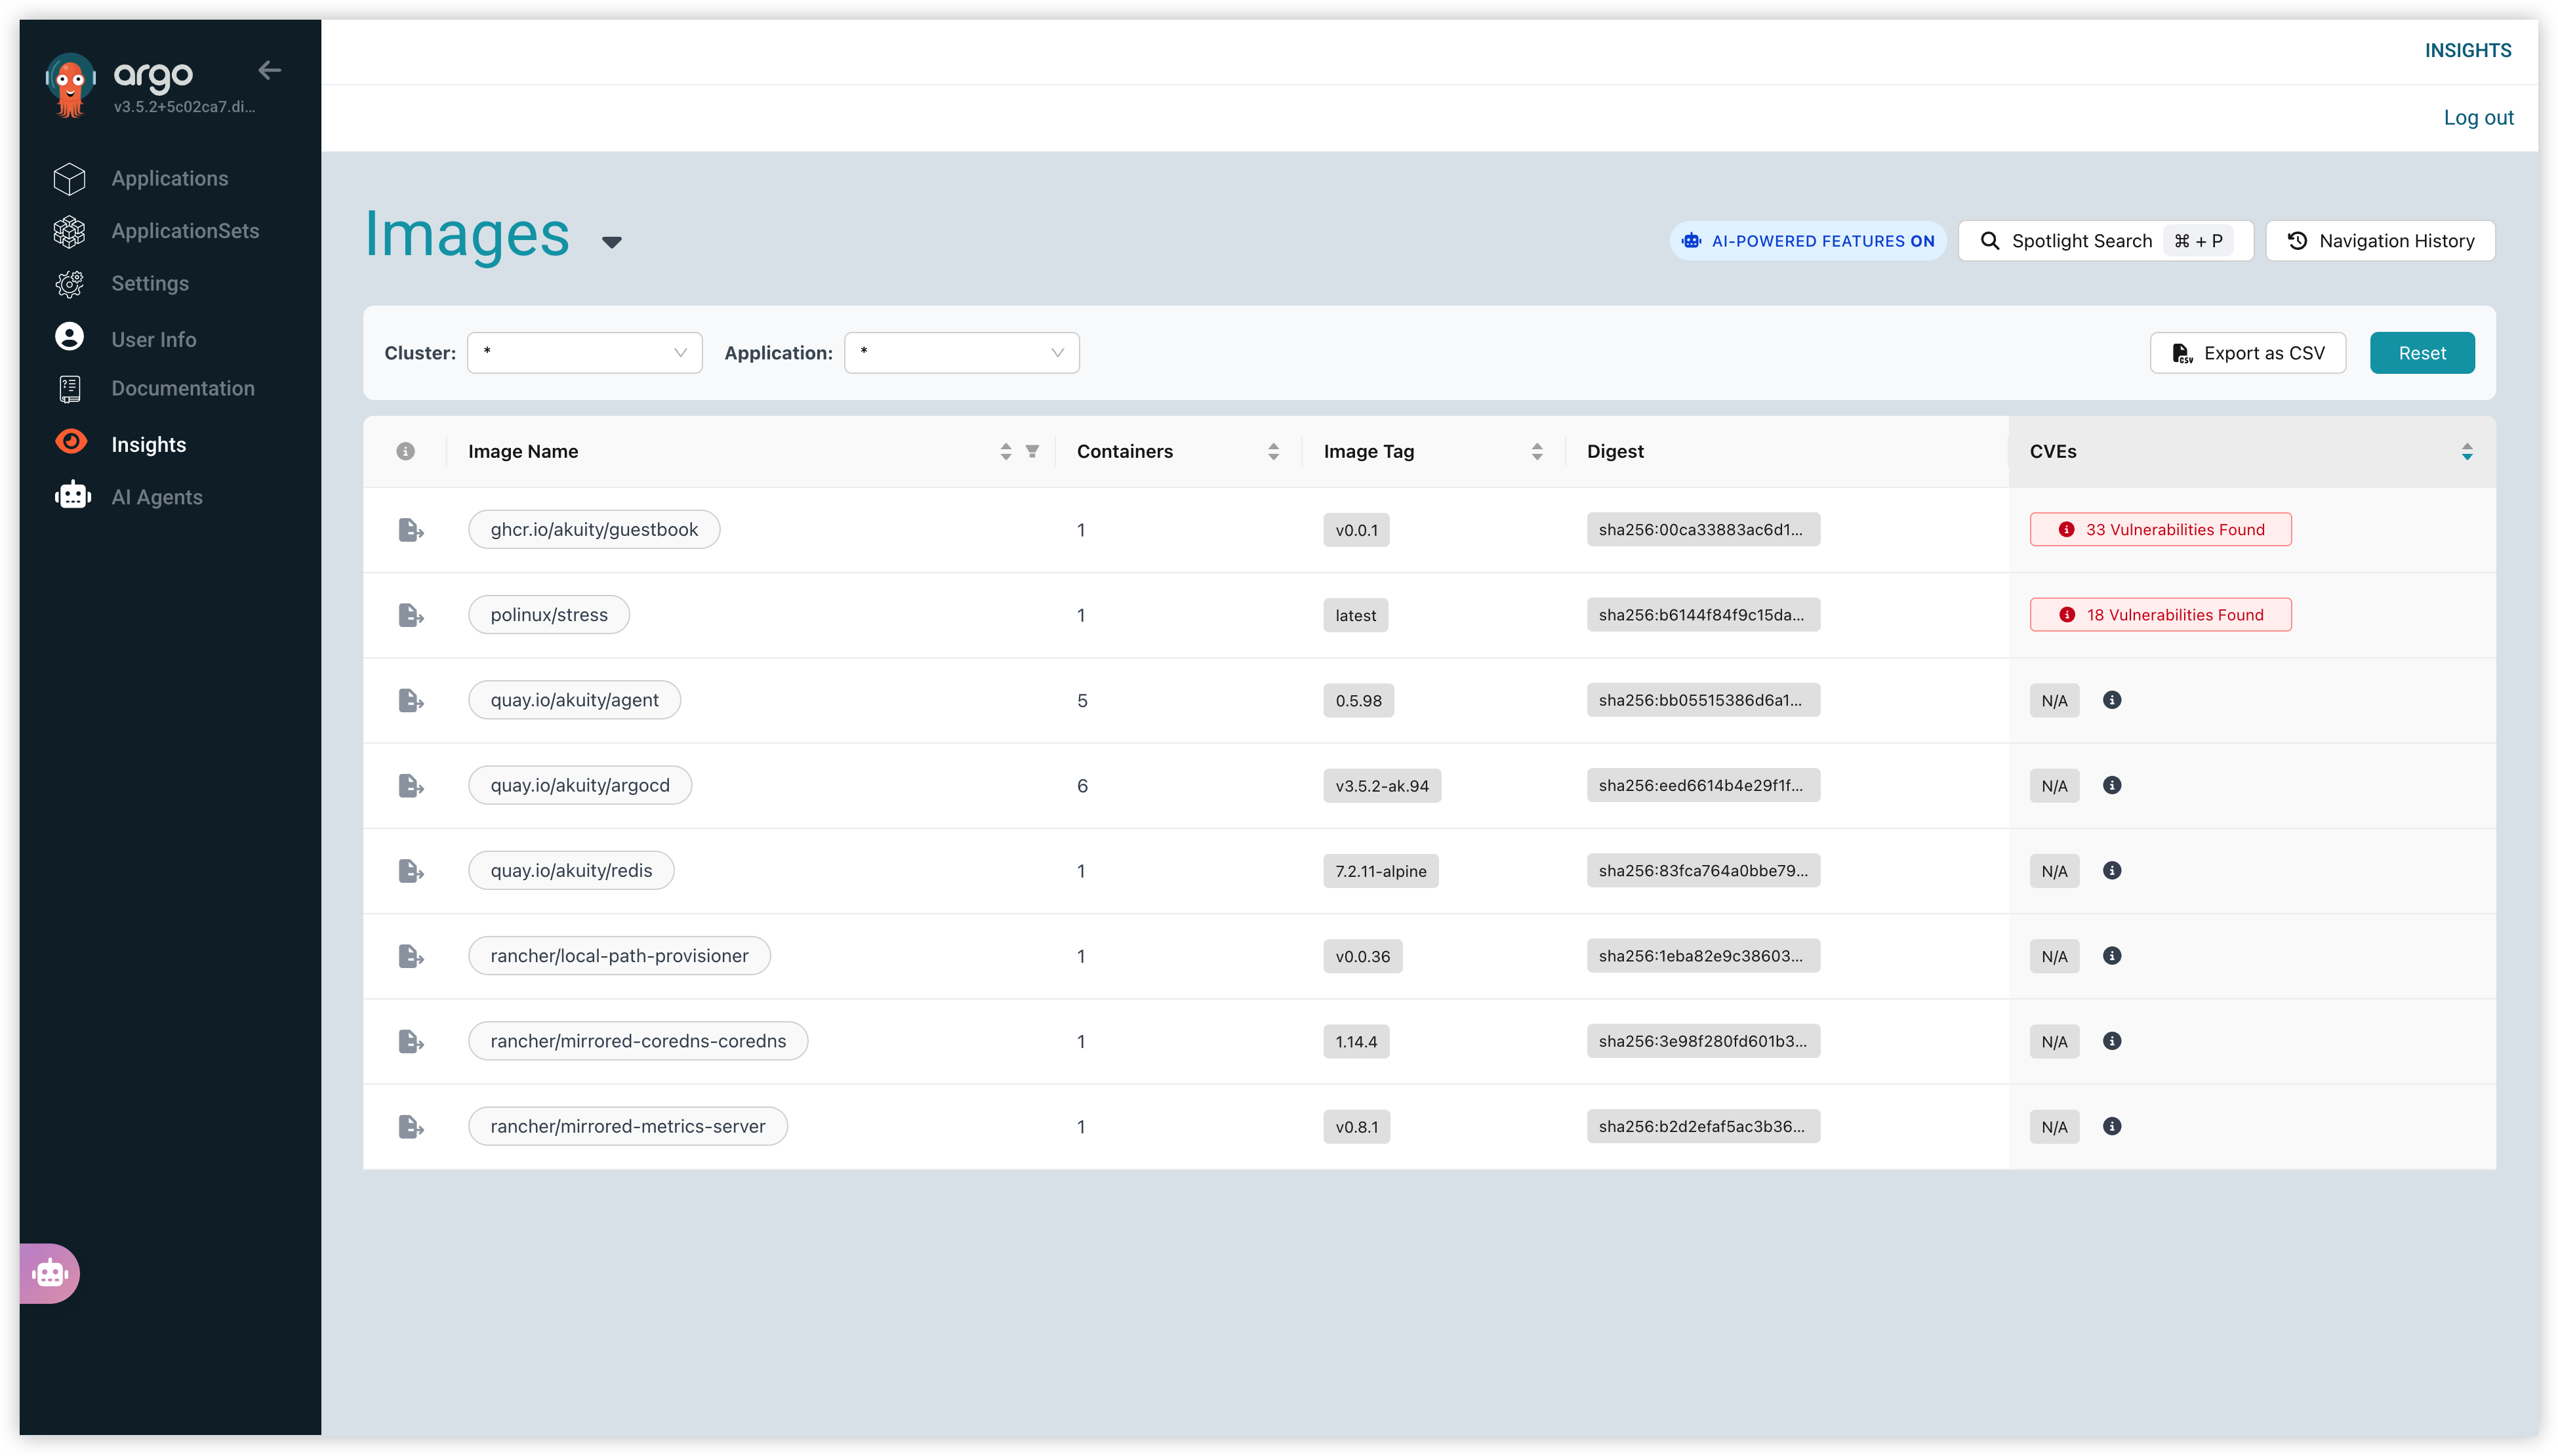This screenshot has height=1456, width=2558.
Task: Sort by Image Name column
Action: [x=1005, y=452]
